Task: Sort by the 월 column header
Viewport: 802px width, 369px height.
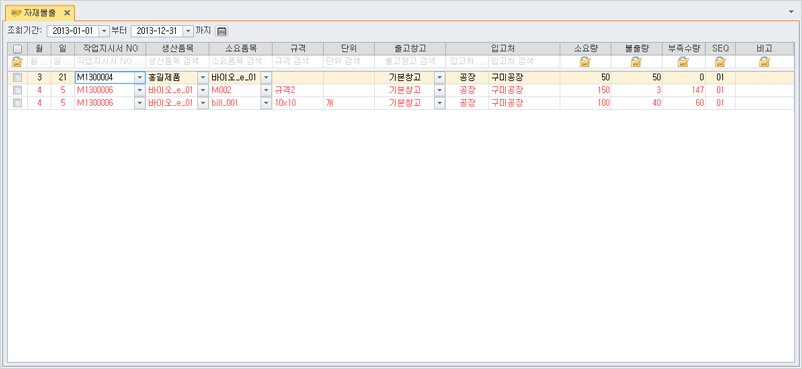Action: point(39,49)
